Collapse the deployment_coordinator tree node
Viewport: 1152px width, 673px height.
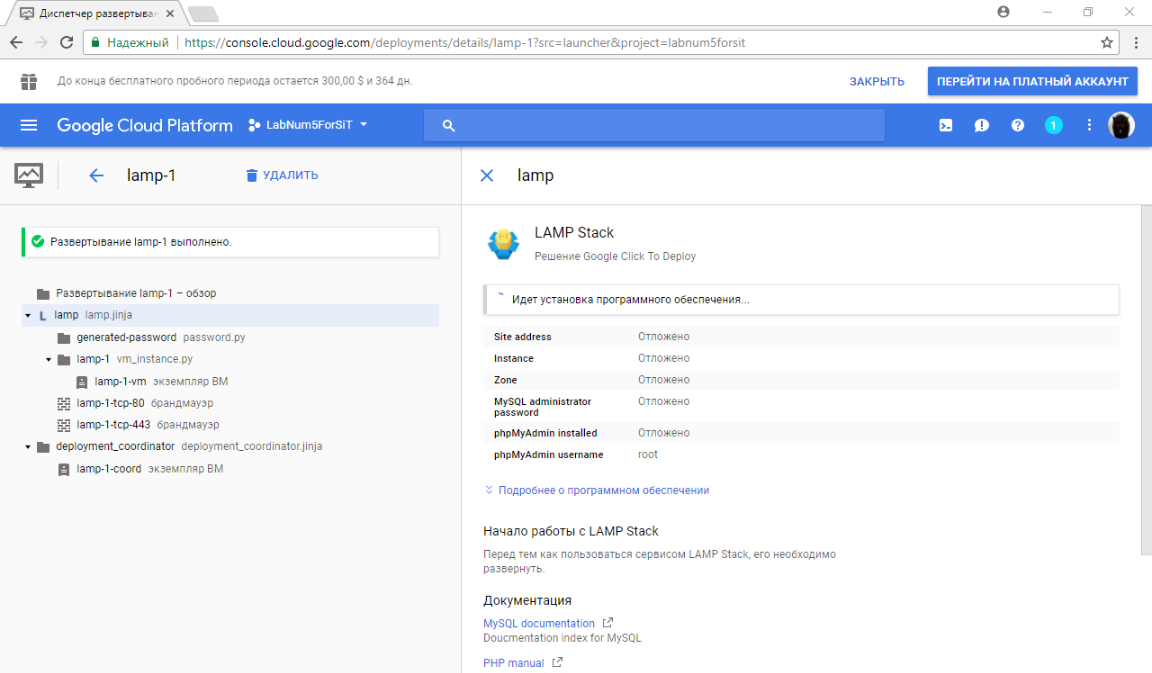pyautogui.click(x=28, y=447)
